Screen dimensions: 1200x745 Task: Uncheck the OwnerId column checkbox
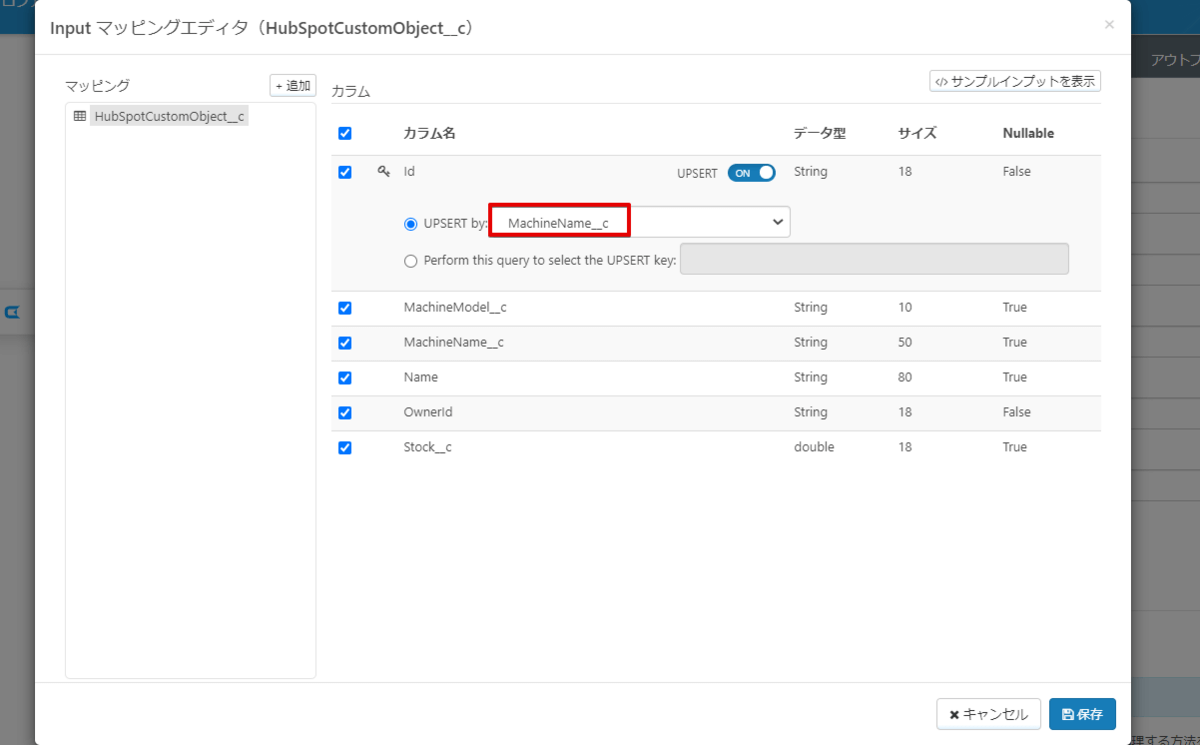(x=345, y=413)
